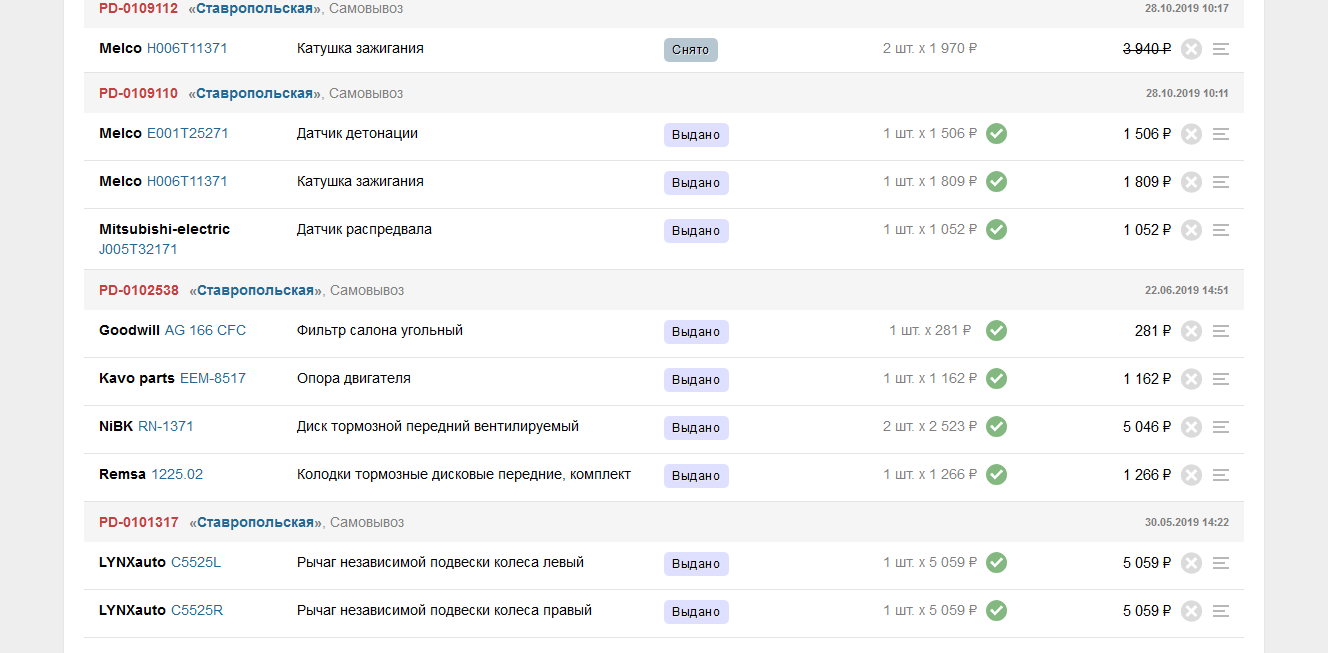Click the green checkmark for Фильтр салона угольный
Image resolution: width=1328 pixels, height=653 pixels.
point(996,330)
